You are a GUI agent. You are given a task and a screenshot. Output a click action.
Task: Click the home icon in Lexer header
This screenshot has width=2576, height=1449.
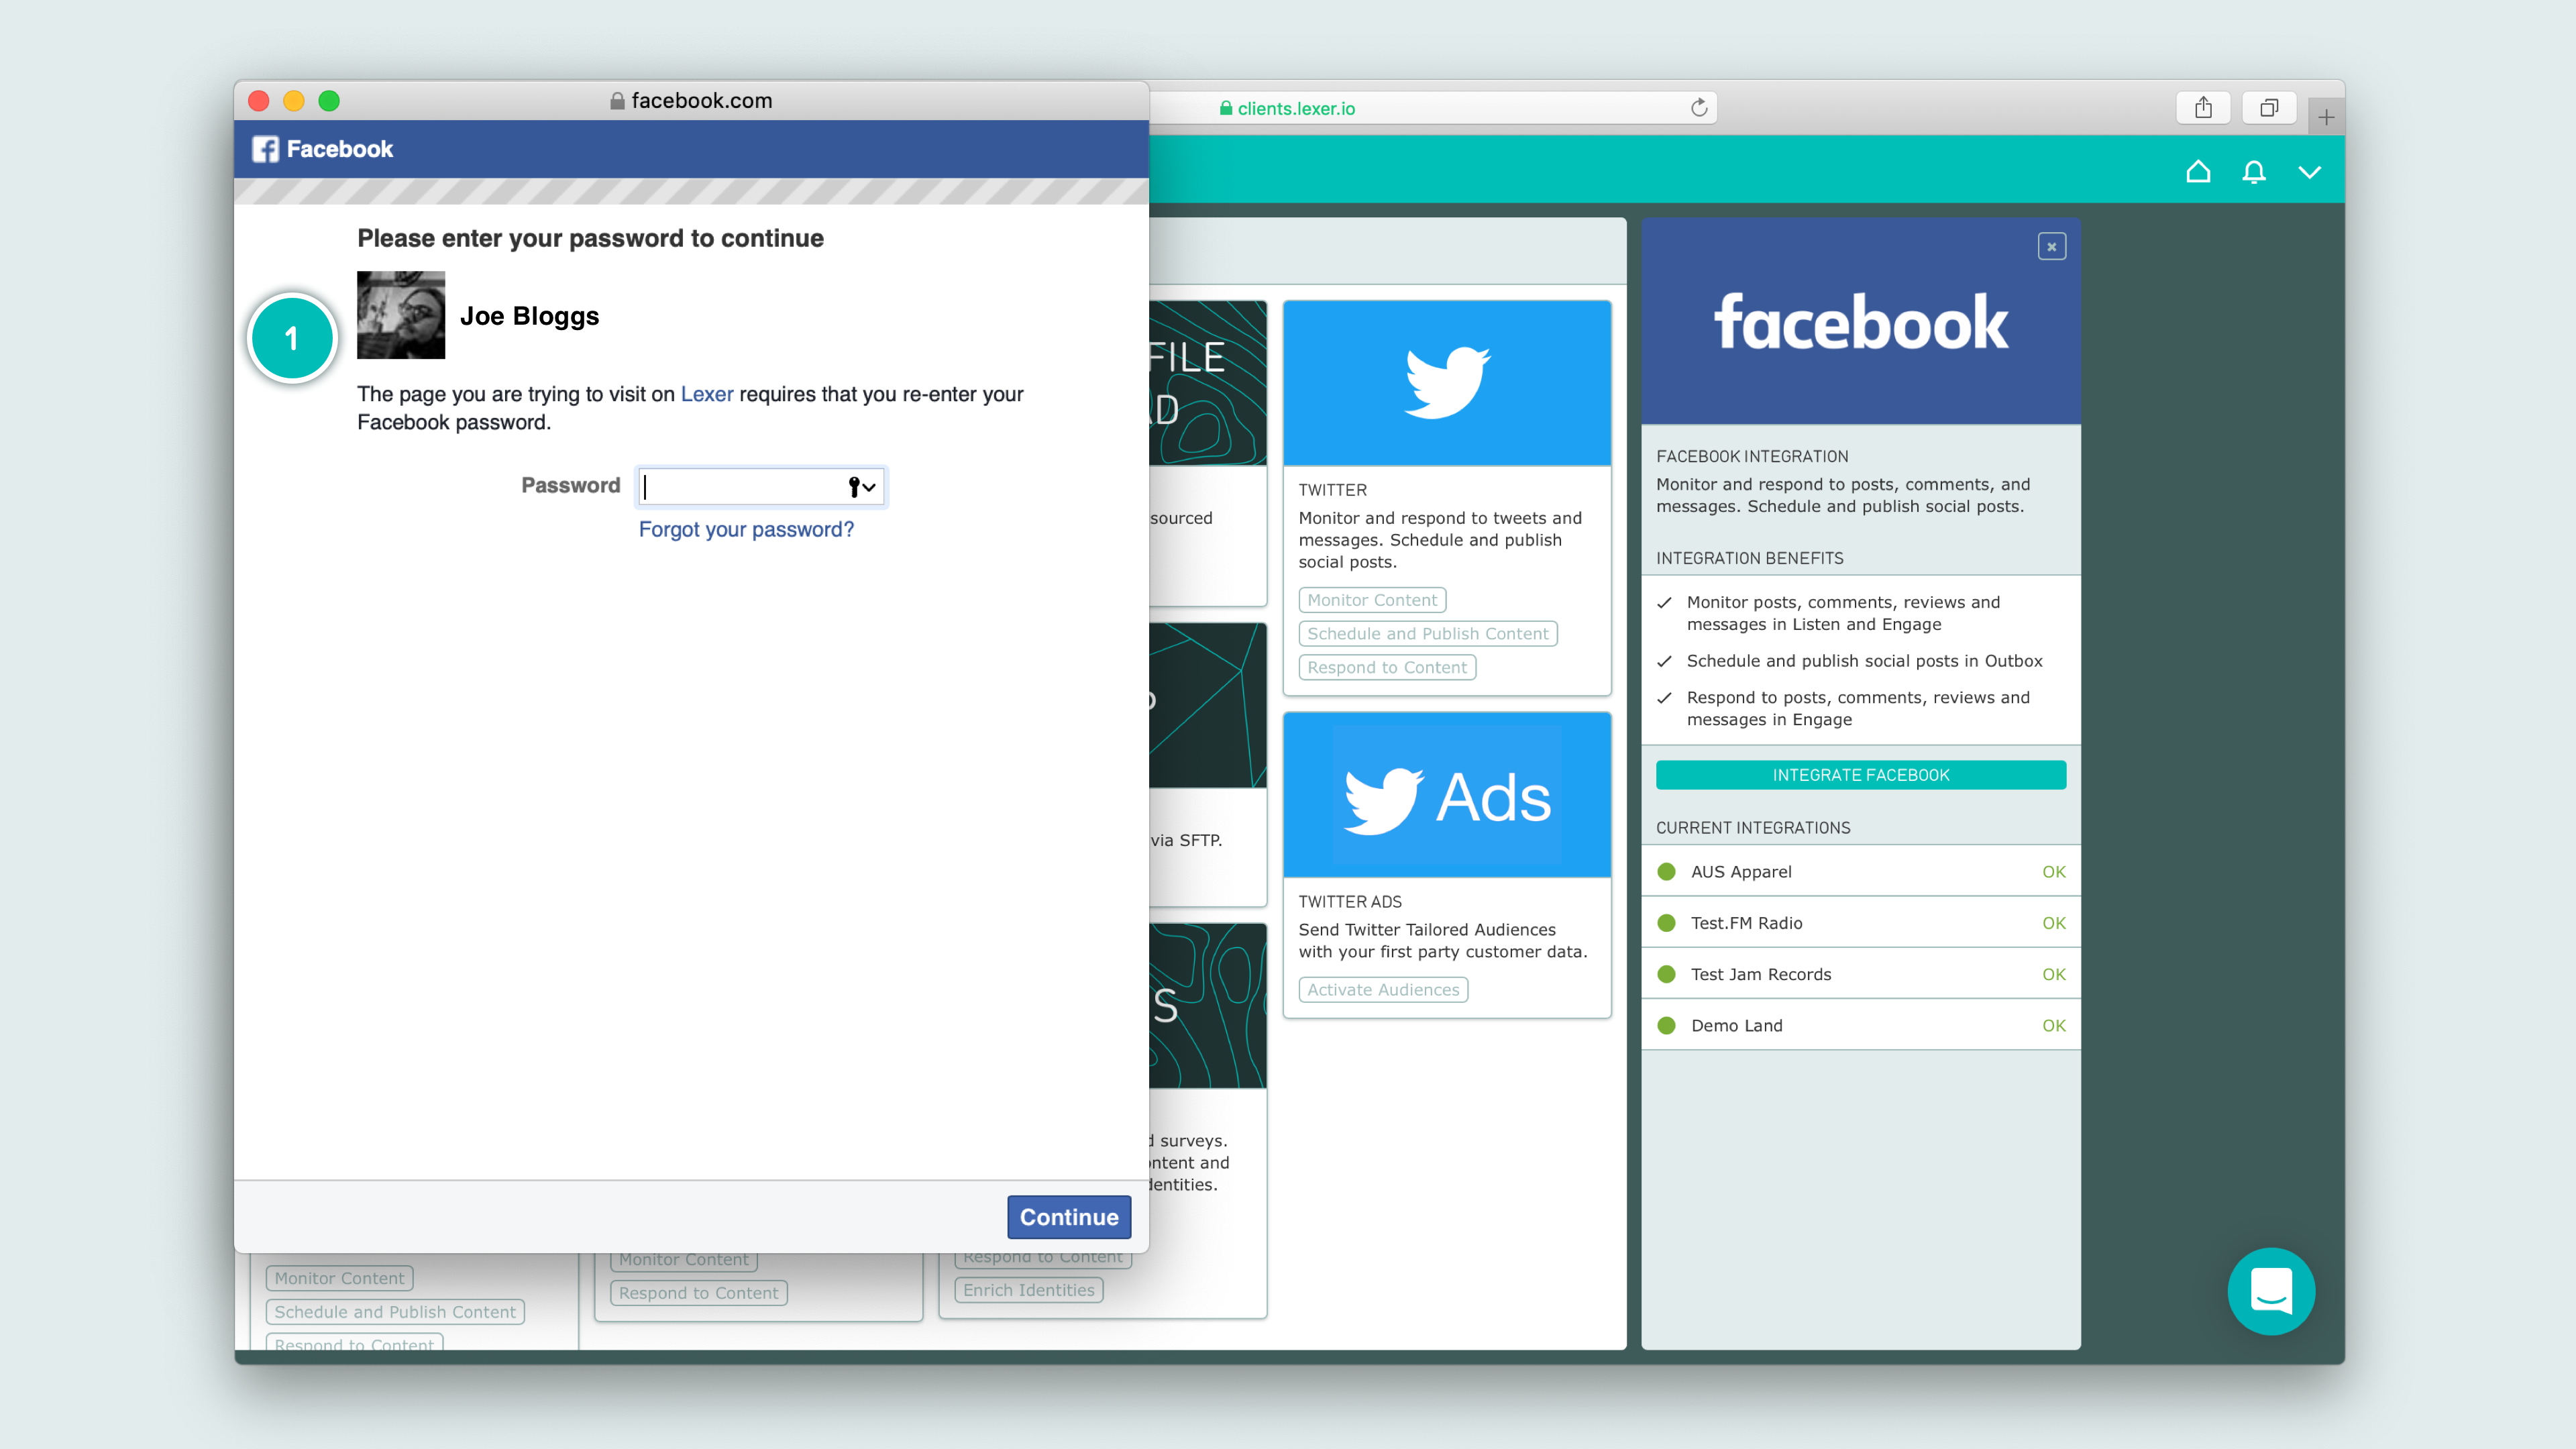pyautogui.click(x=2198, y=172)
